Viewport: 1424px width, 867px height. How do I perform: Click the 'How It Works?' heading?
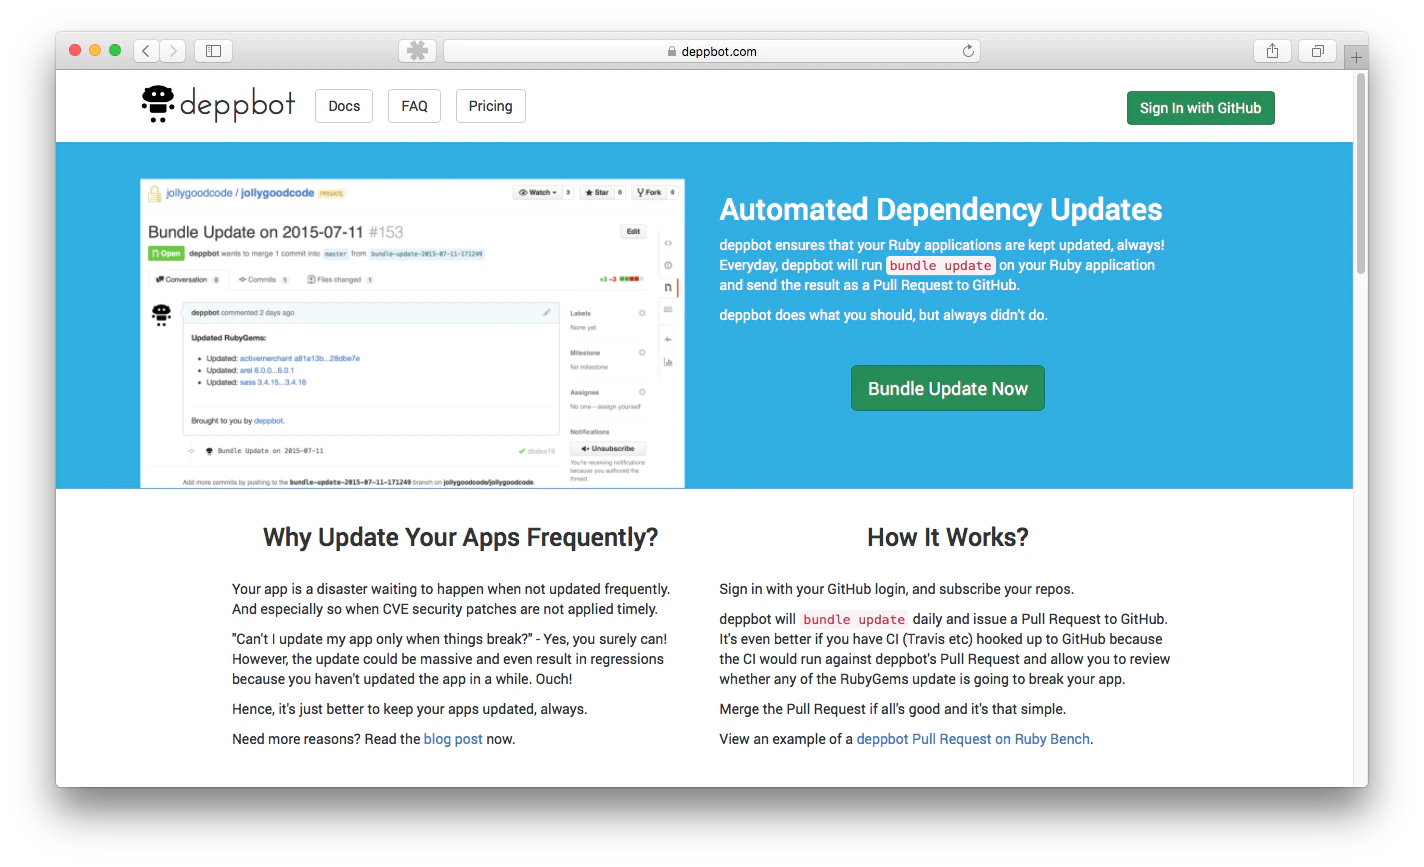pyautogui.click(x=947, y=537)
